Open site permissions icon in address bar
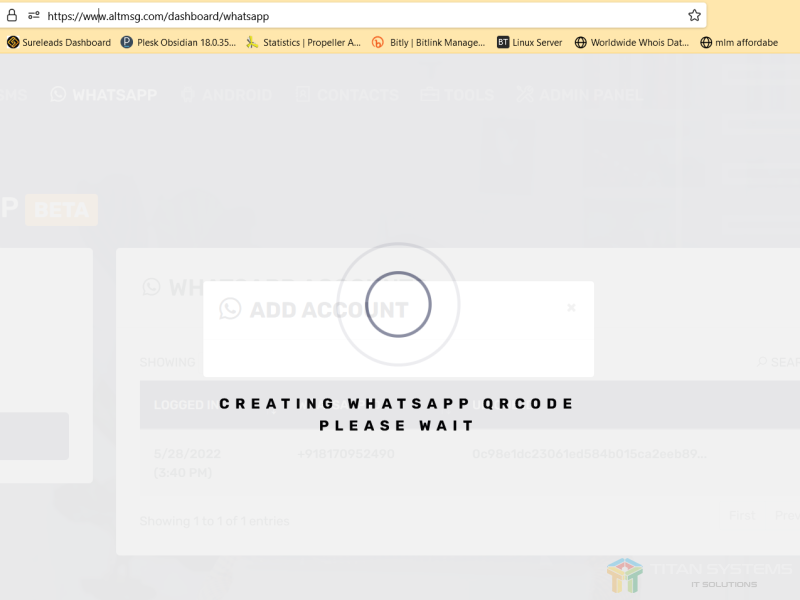Viewport: 800px width, 600px height. click(33, 16)
